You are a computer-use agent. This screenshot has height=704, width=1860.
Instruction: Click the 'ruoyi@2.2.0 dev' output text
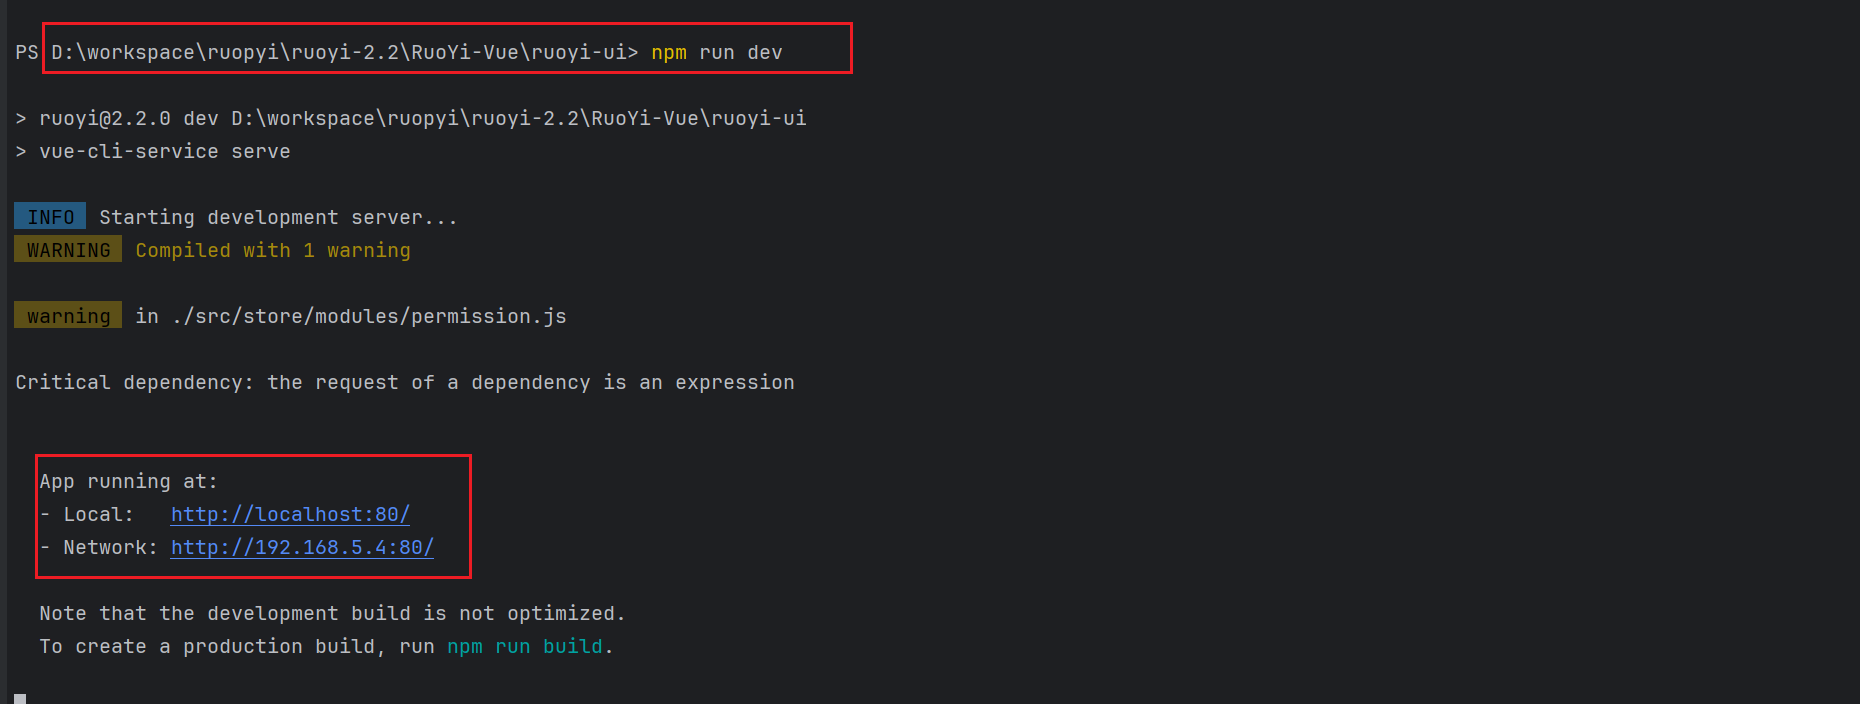[129, 118]
